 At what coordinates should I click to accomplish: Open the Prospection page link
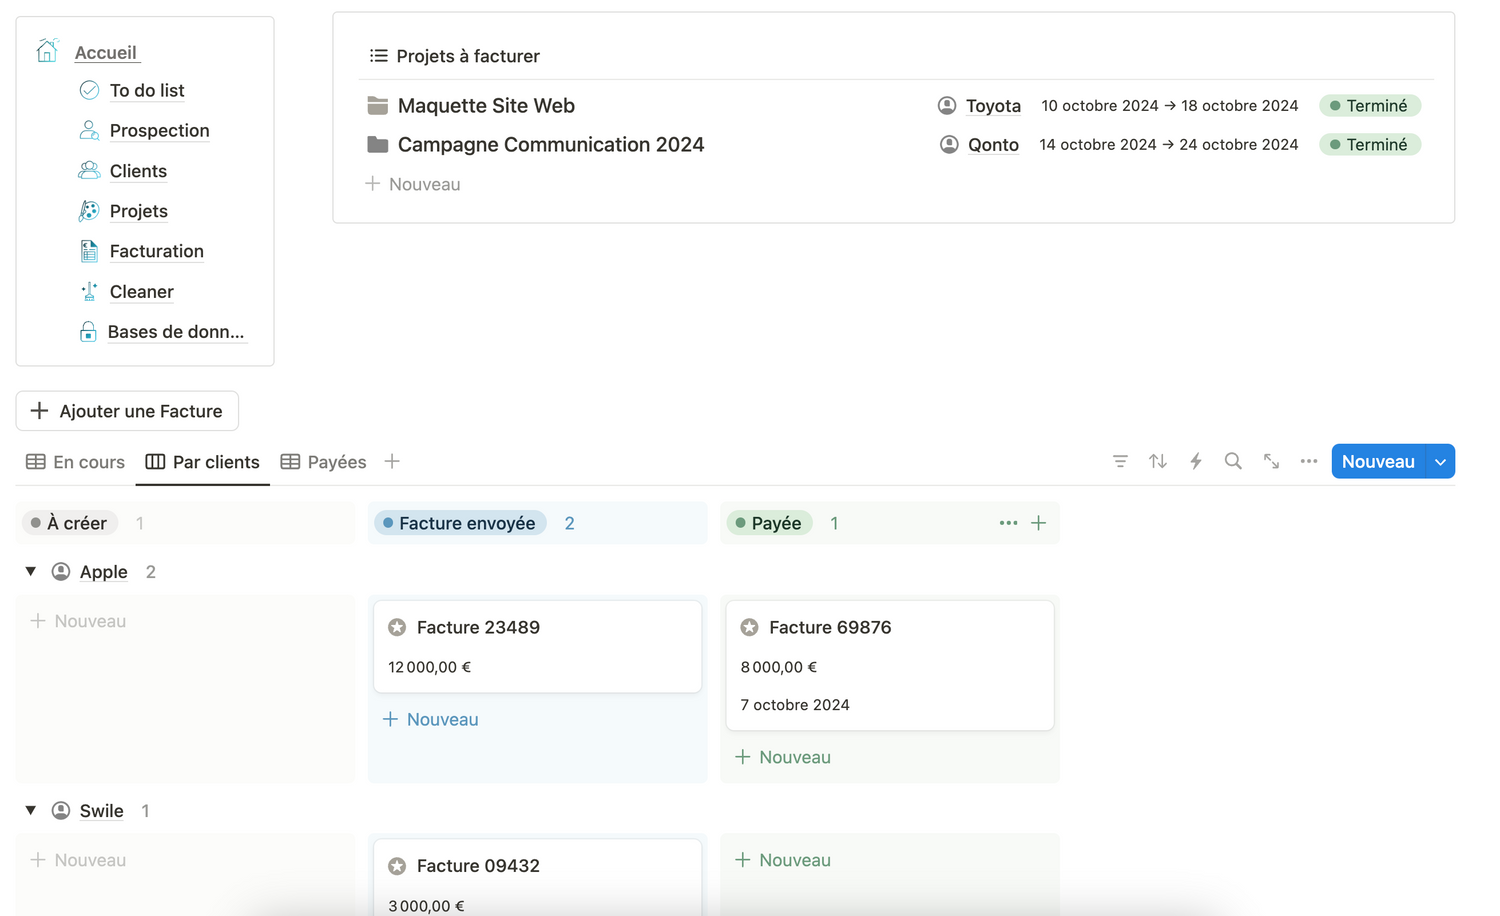(x=159, y=131)
